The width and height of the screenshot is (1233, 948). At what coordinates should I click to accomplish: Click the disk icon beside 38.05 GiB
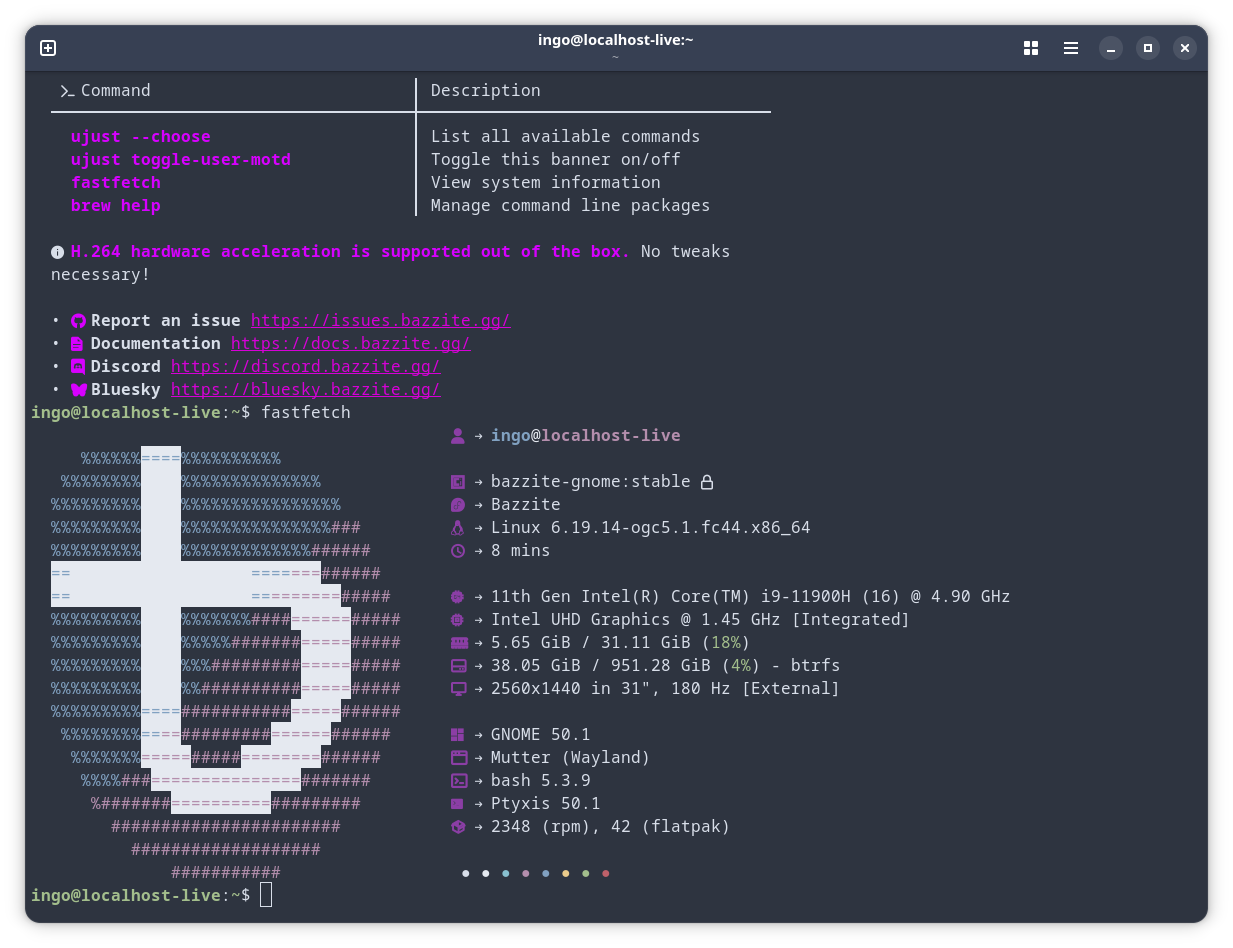(459, 666)
